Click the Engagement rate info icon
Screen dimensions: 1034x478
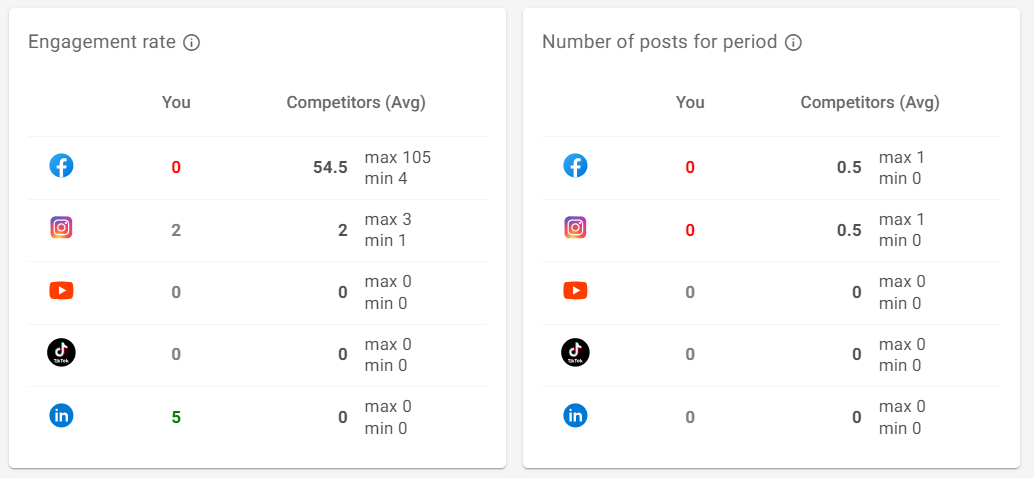pos(191,43)
